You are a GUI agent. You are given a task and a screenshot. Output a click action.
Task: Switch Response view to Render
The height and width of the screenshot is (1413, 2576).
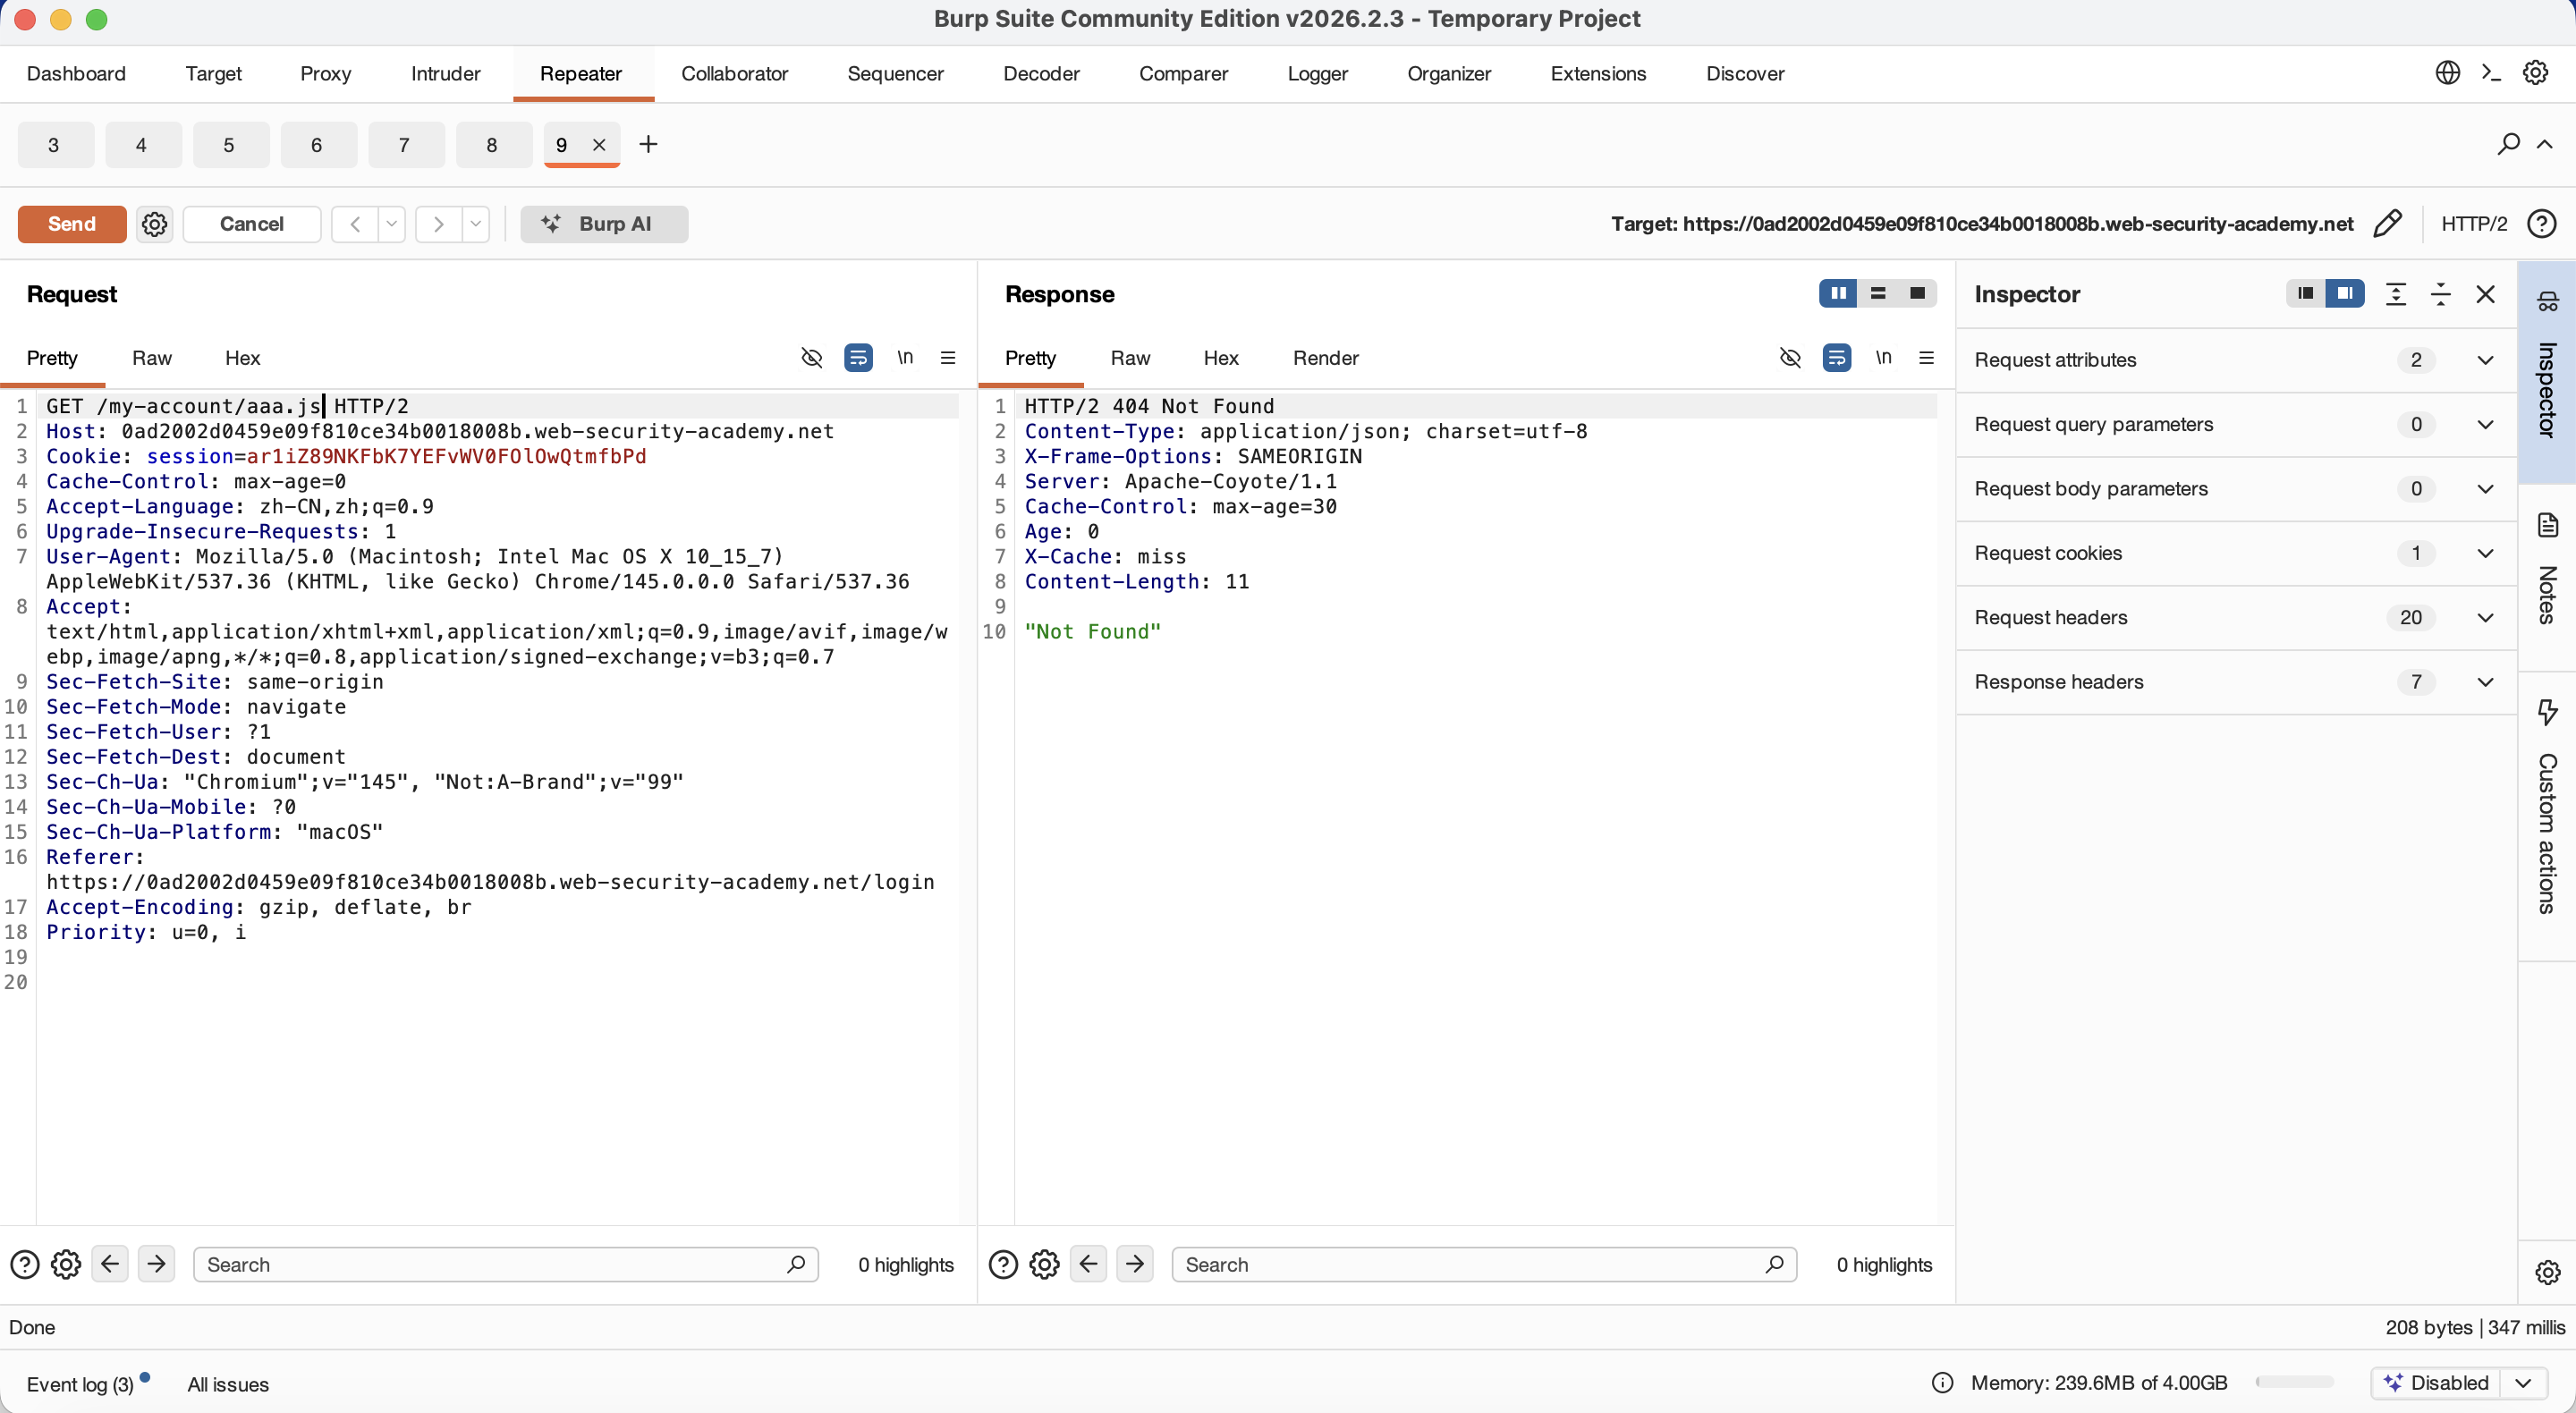[1326, 358]
